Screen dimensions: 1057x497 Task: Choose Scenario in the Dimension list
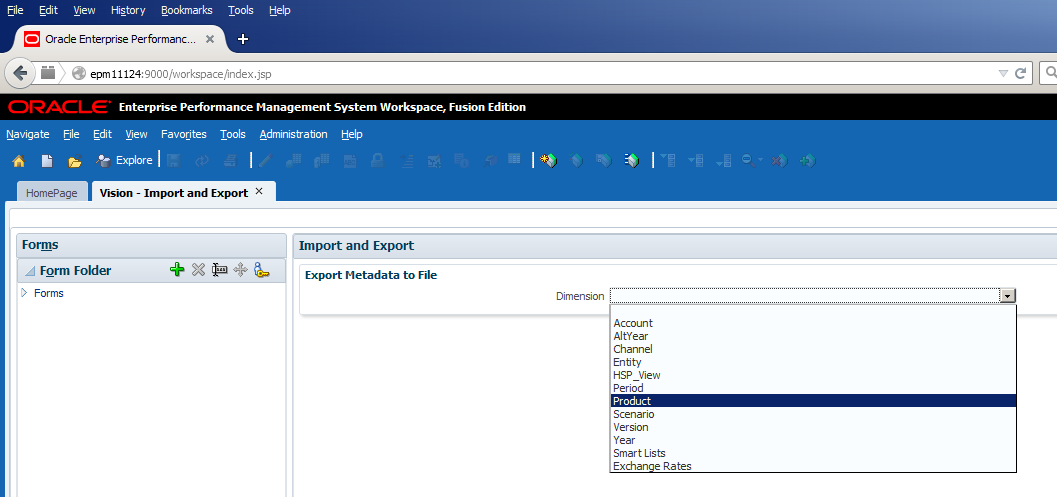pyautogui.click(x=813, y=414)
